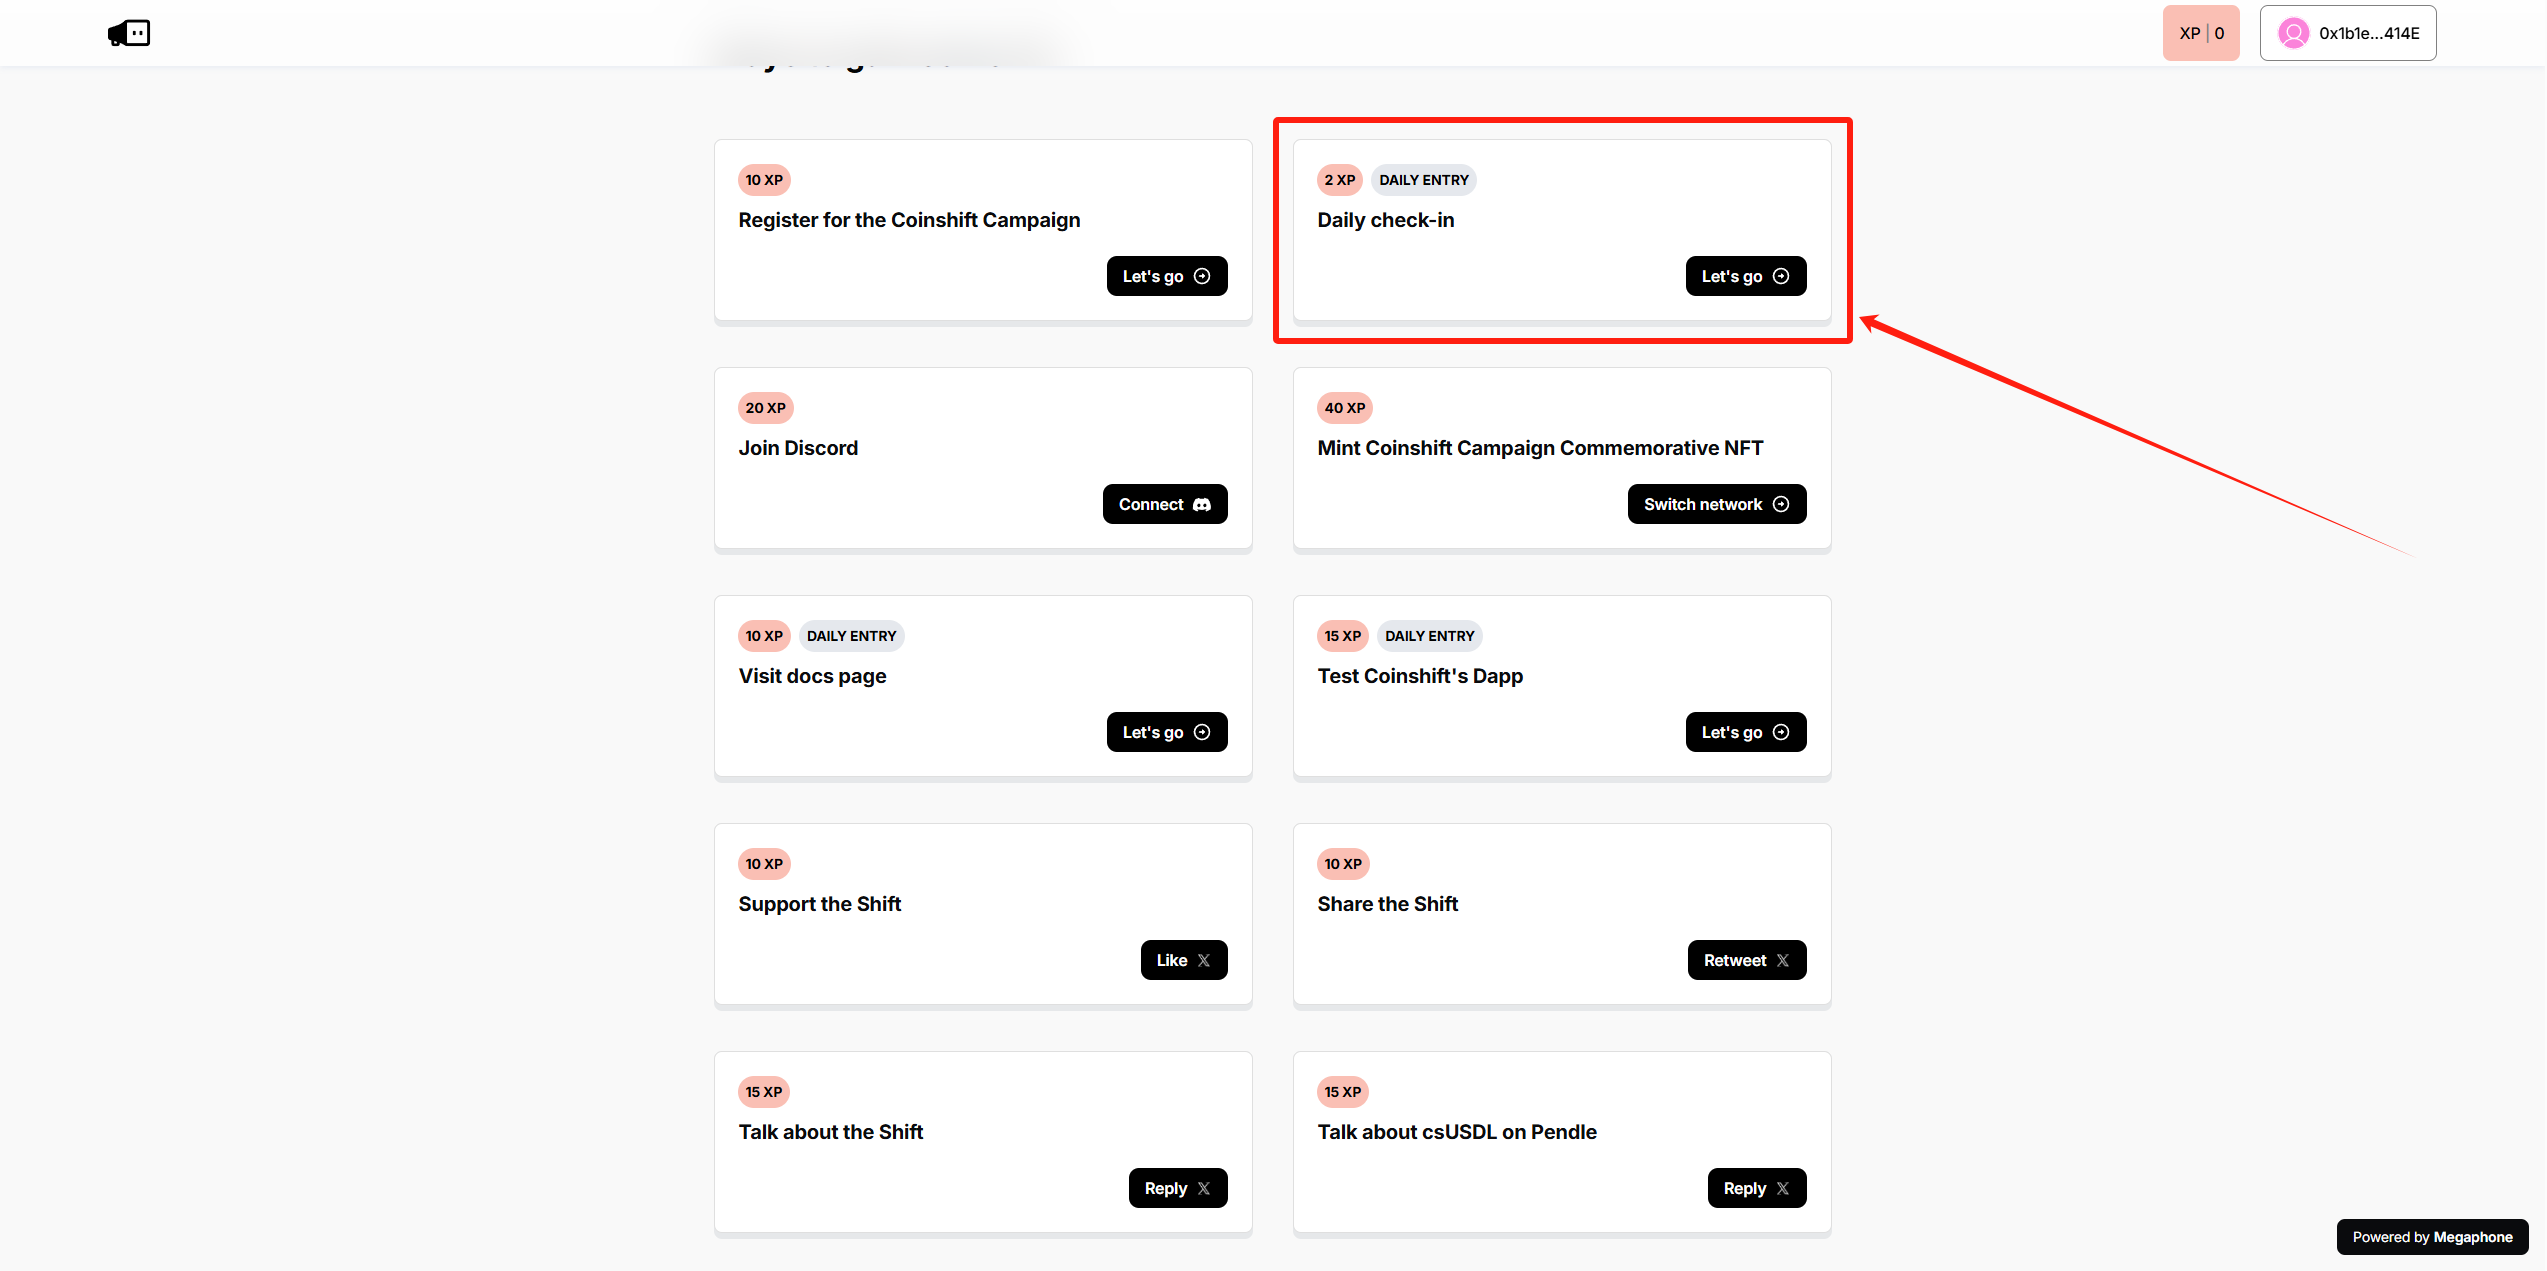2547x1271 pixels.
Task: Click Reply on Talk about the Shift
Action: [x=1178, y=1188]
